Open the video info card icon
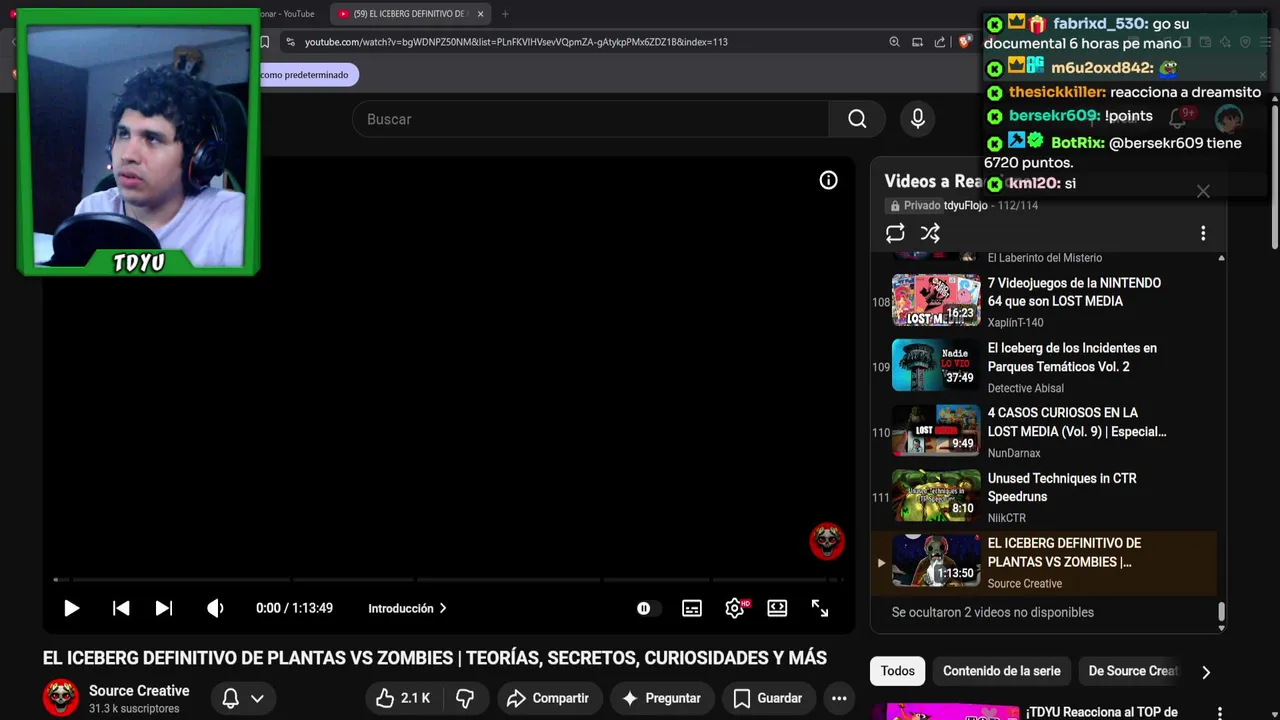1280x720 pixels. (828, 180)
